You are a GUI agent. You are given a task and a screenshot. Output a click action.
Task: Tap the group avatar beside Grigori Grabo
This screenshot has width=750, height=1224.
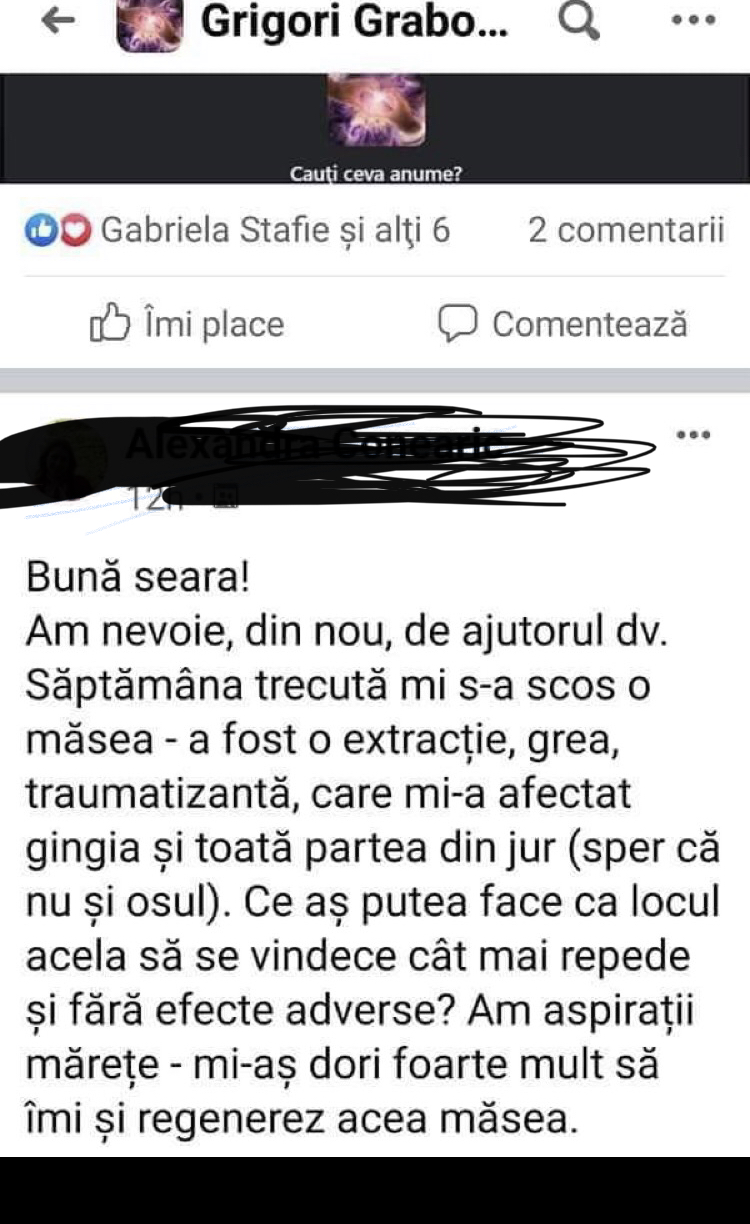pos(150,26)
